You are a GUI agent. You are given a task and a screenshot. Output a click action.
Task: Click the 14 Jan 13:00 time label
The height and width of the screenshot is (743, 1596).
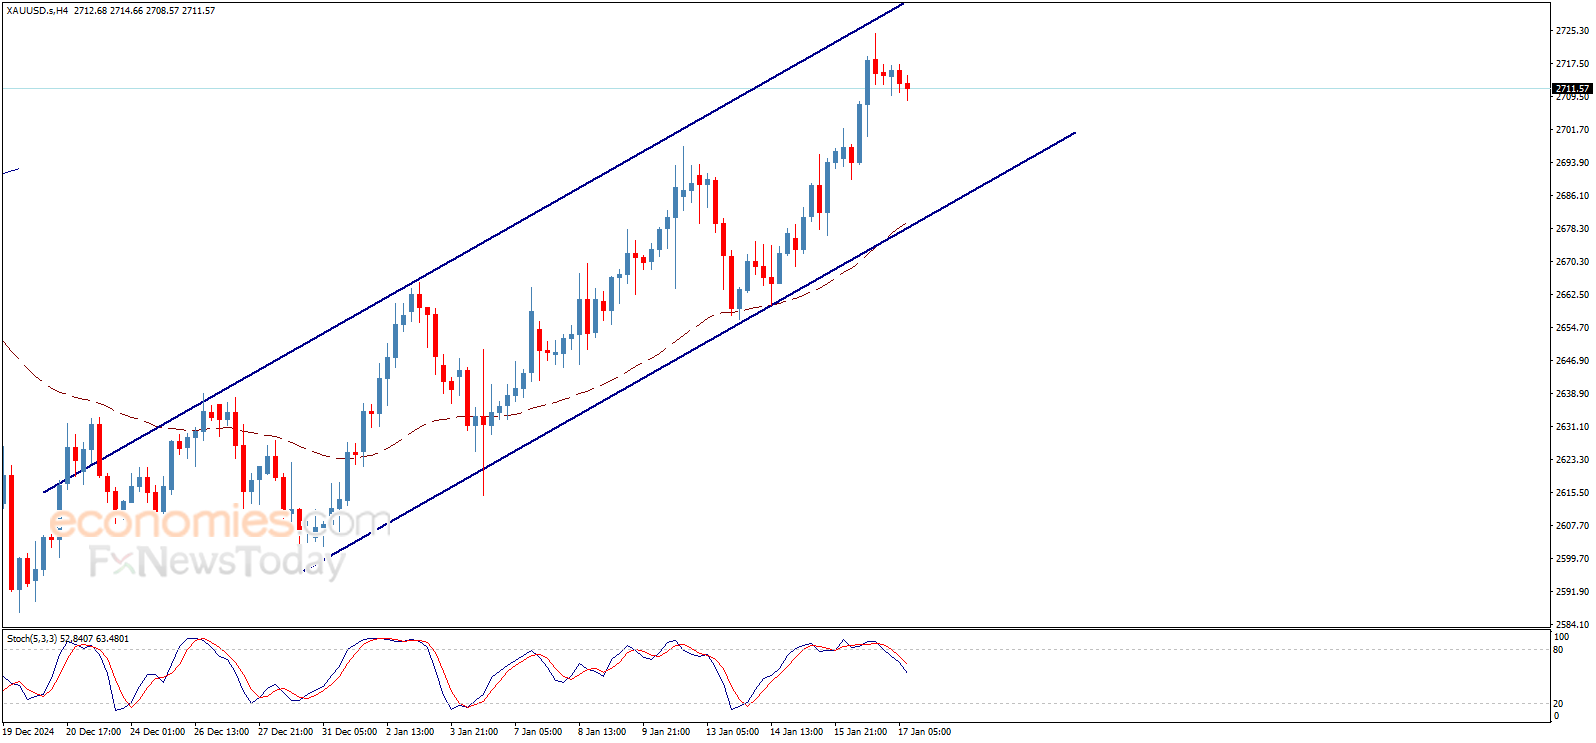(796, 732)
